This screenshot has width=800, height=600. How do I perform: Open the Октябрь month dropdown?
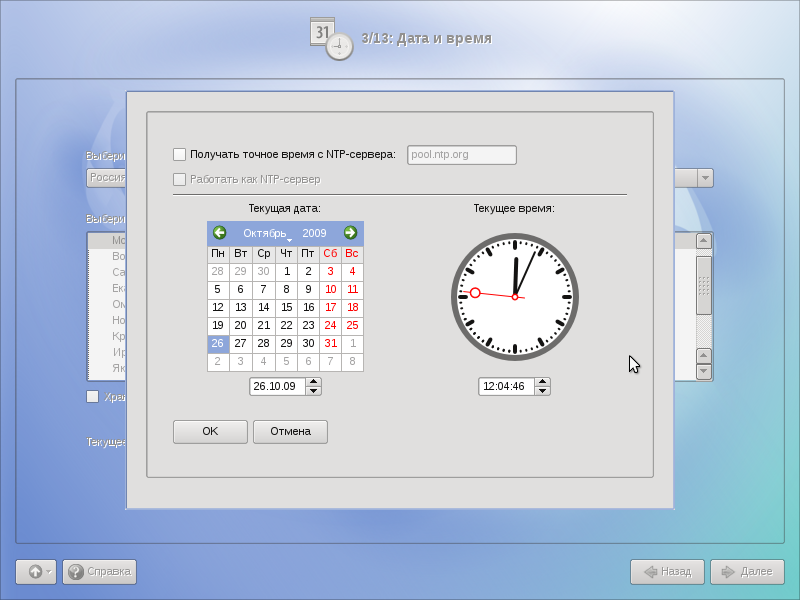266,233
